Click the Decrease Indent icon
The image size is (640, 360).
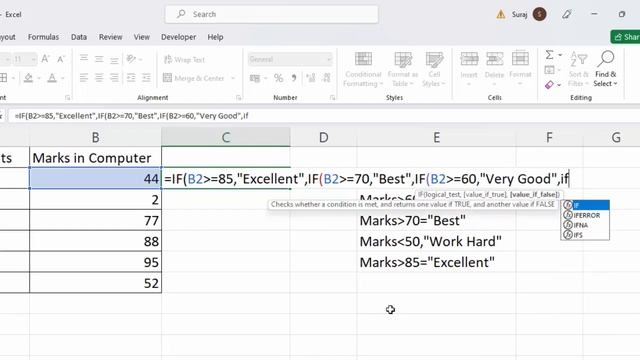pyautogui.click(x=131, y=78)
